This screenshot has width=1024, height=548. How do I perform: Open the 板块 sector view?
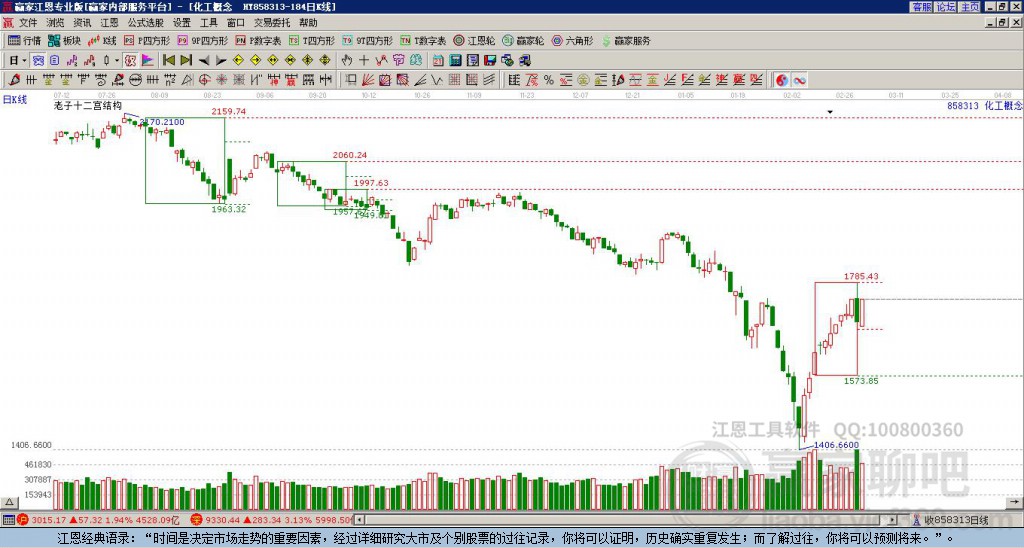(x=63, y=40)
